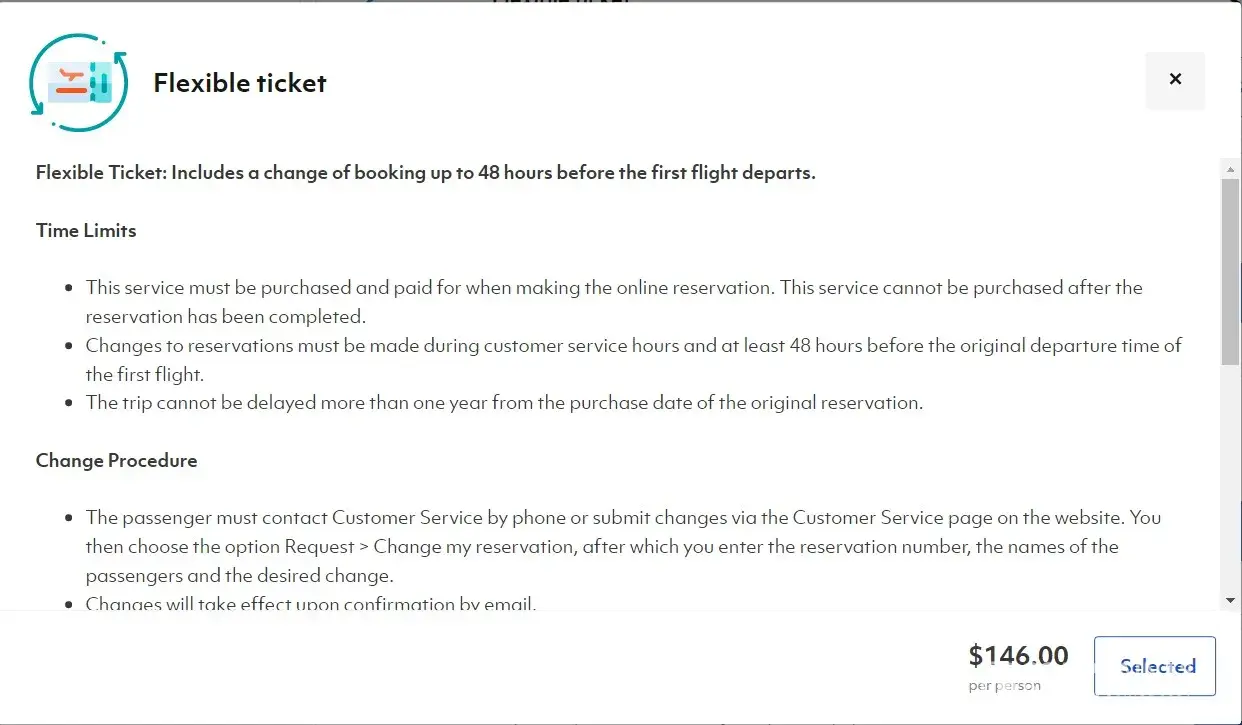
Task: Click the per person label
Action: (1004, 686)
